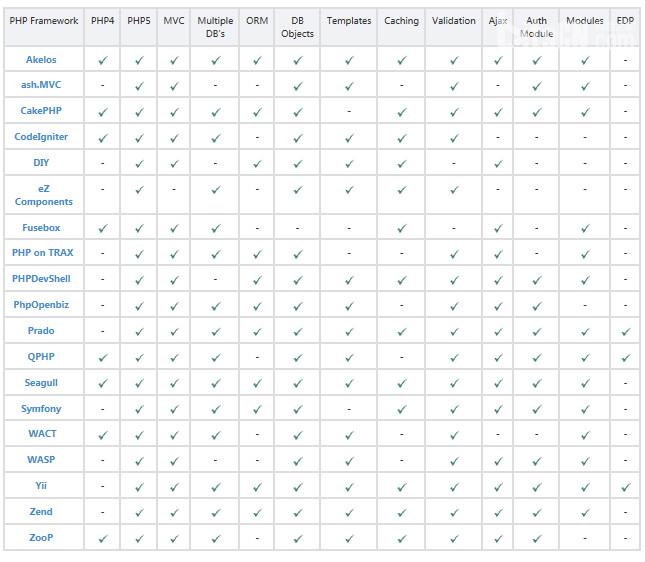Image resolution: width=645 pixels, height=562 pixels.
Task: Click the WACT Modules checkmark
Action: [x=585, y=435]
